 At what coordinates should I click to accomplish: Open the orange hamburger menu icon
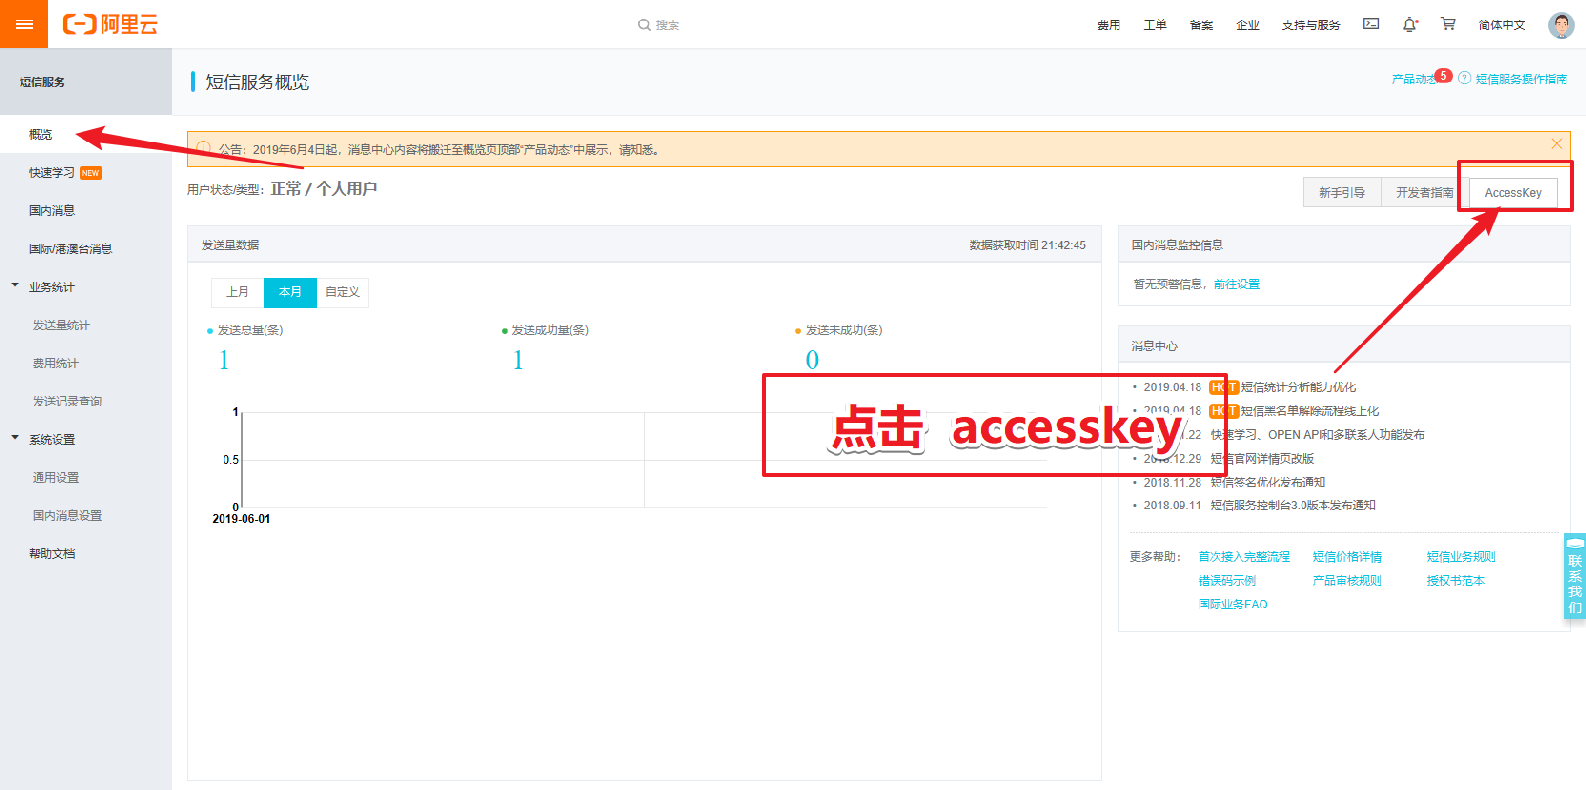tap(24, 24)
